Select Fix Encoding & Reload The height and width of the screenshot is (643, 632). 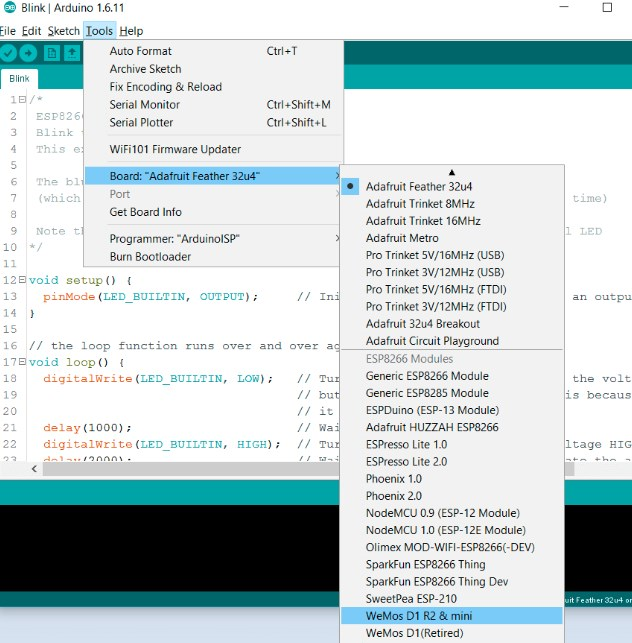coord(214,87)
